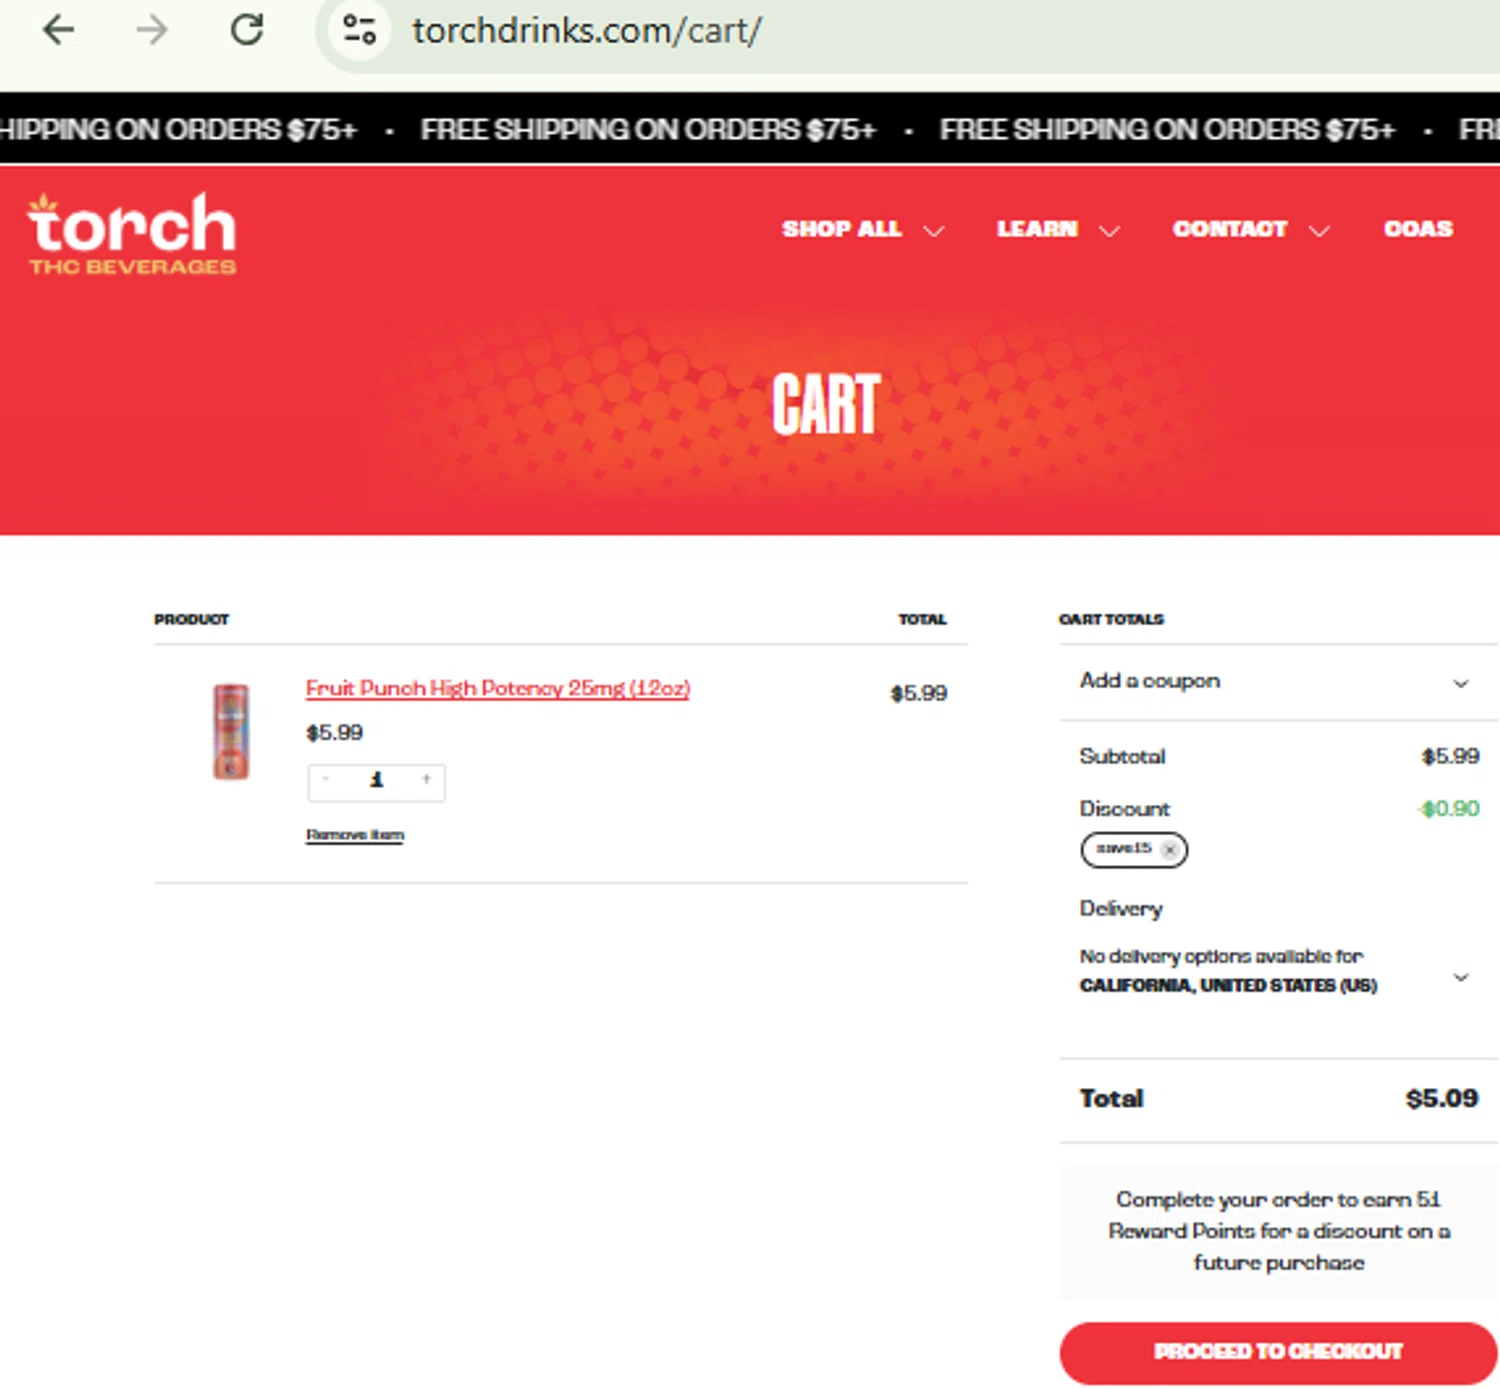Click the Total $5.09 amount
This screenshot has width=1500, height=1390.
[1441, 1098]
